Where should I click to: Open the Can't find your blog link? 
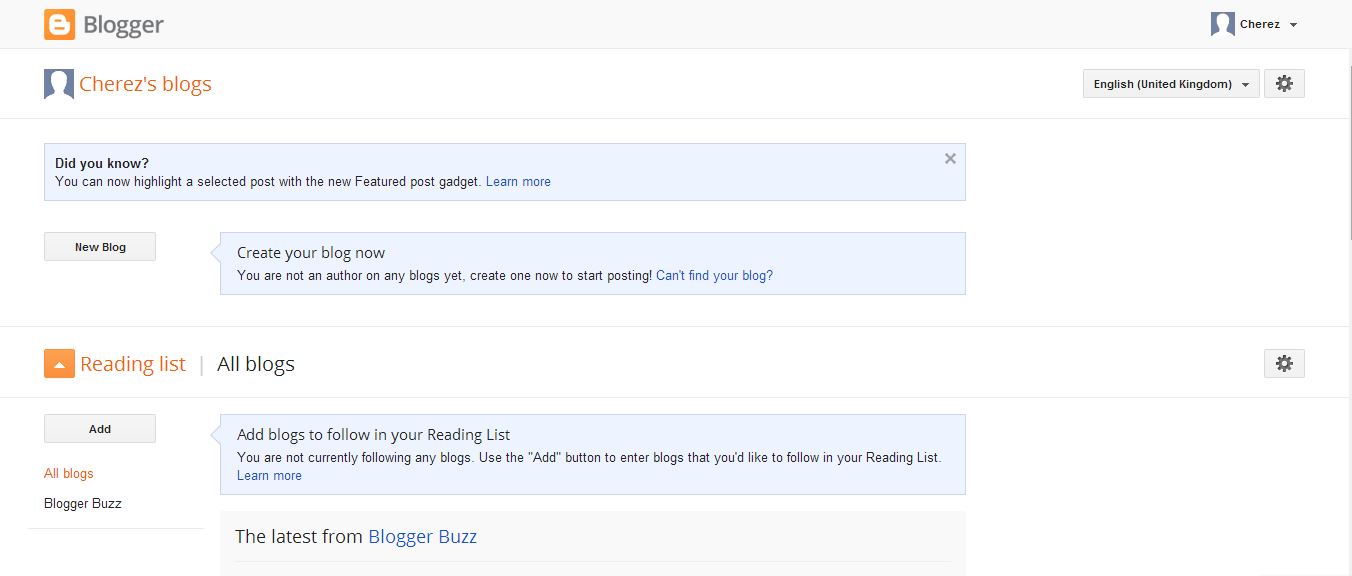[x=714, y=275]
